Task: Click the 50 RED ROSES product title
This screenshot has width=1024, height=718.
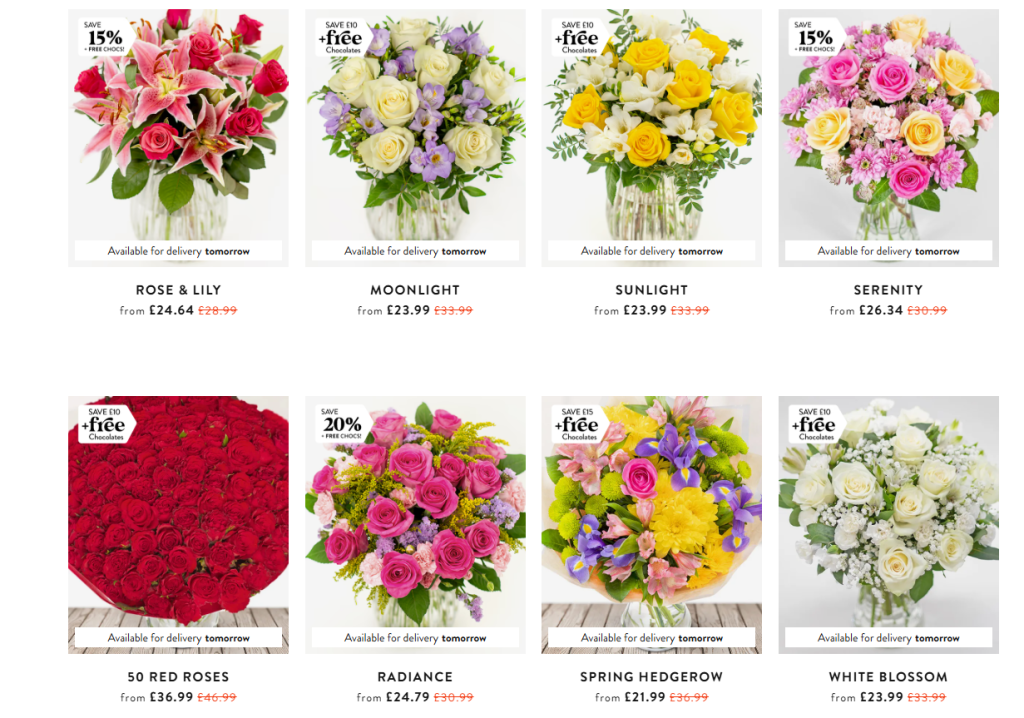Action: pos(178,677)
